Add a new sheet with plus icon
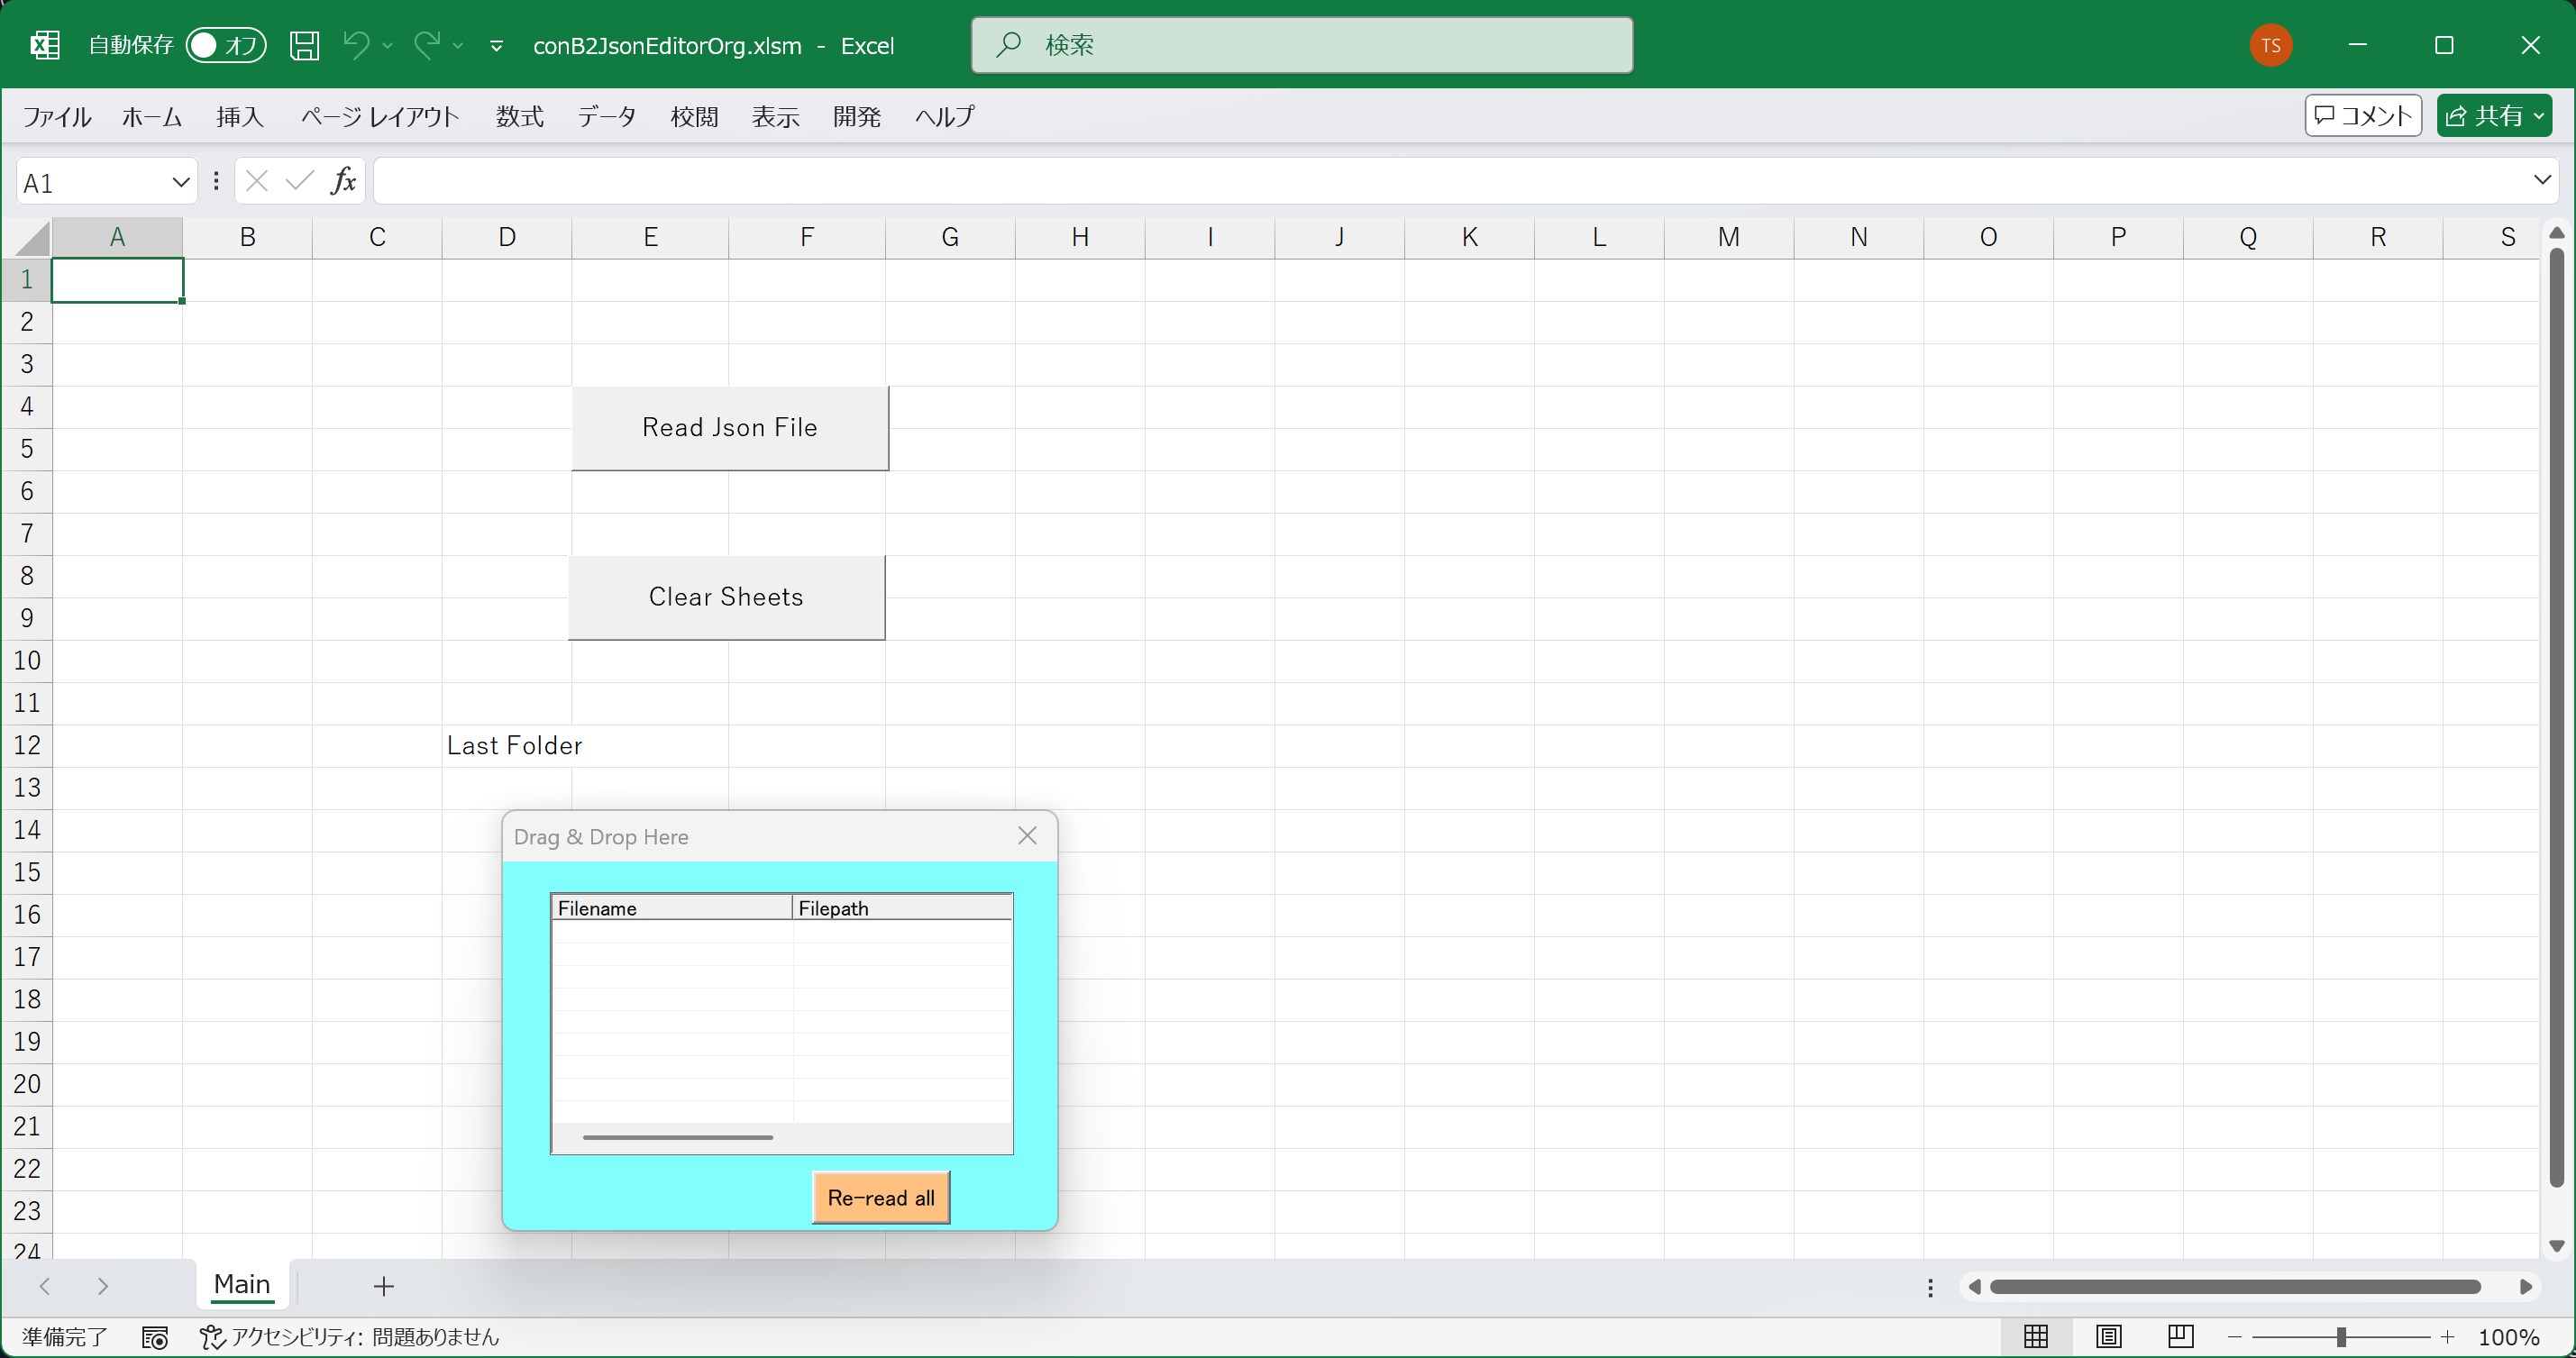The image size is (2576, 1358). tap(384, 1286)
